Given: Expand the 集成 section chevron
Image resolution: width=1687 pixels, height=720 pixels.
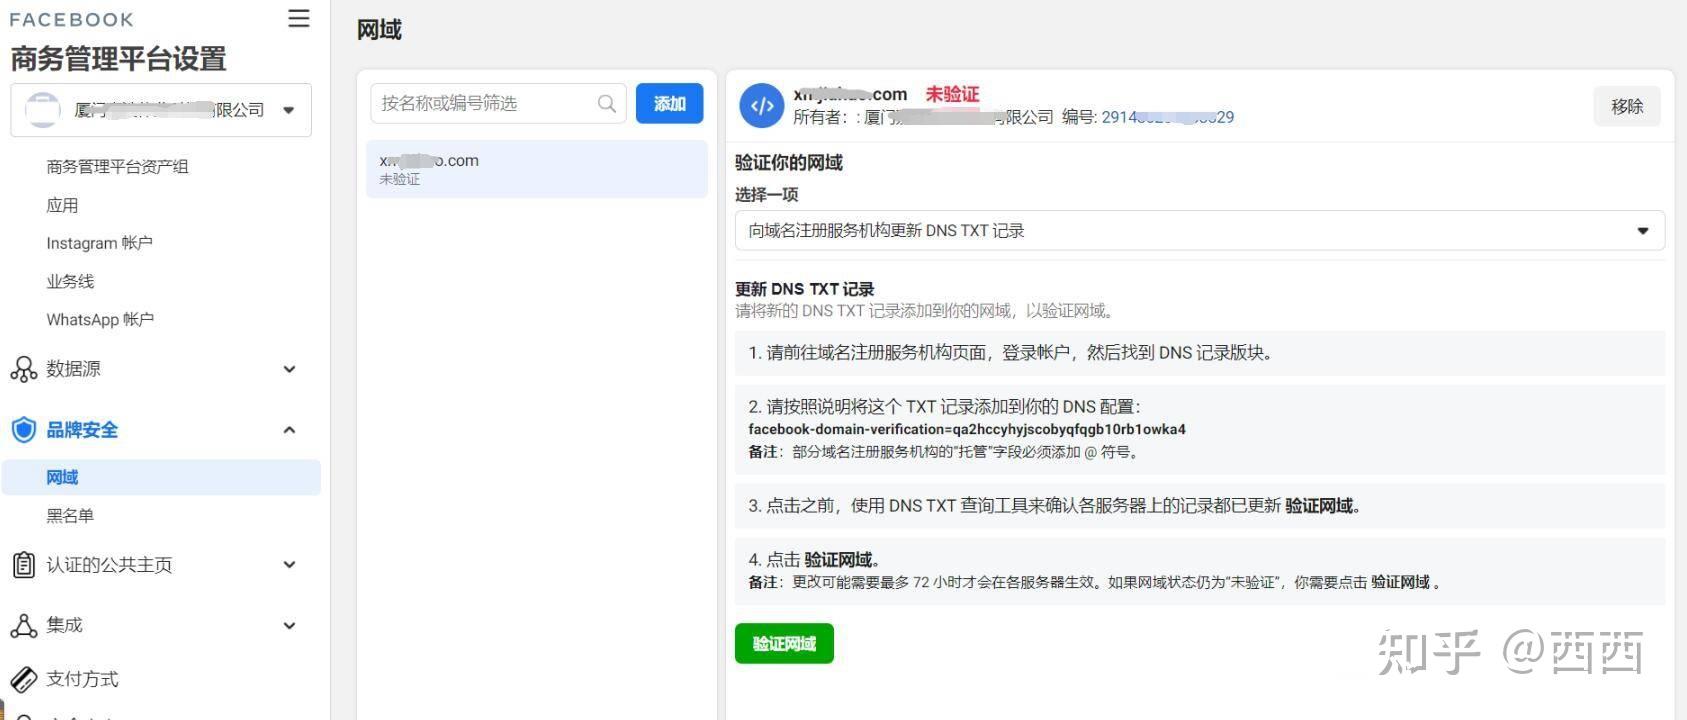Looking at the screenshot, I should click(x=289, y=626).
